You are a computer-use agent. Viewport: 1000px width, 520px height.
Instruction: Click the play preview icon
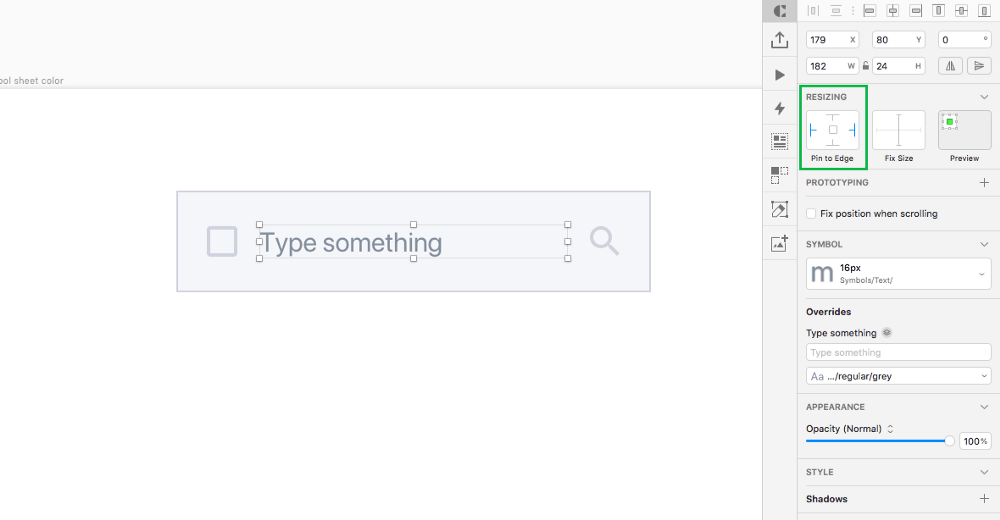click(779, 75)
